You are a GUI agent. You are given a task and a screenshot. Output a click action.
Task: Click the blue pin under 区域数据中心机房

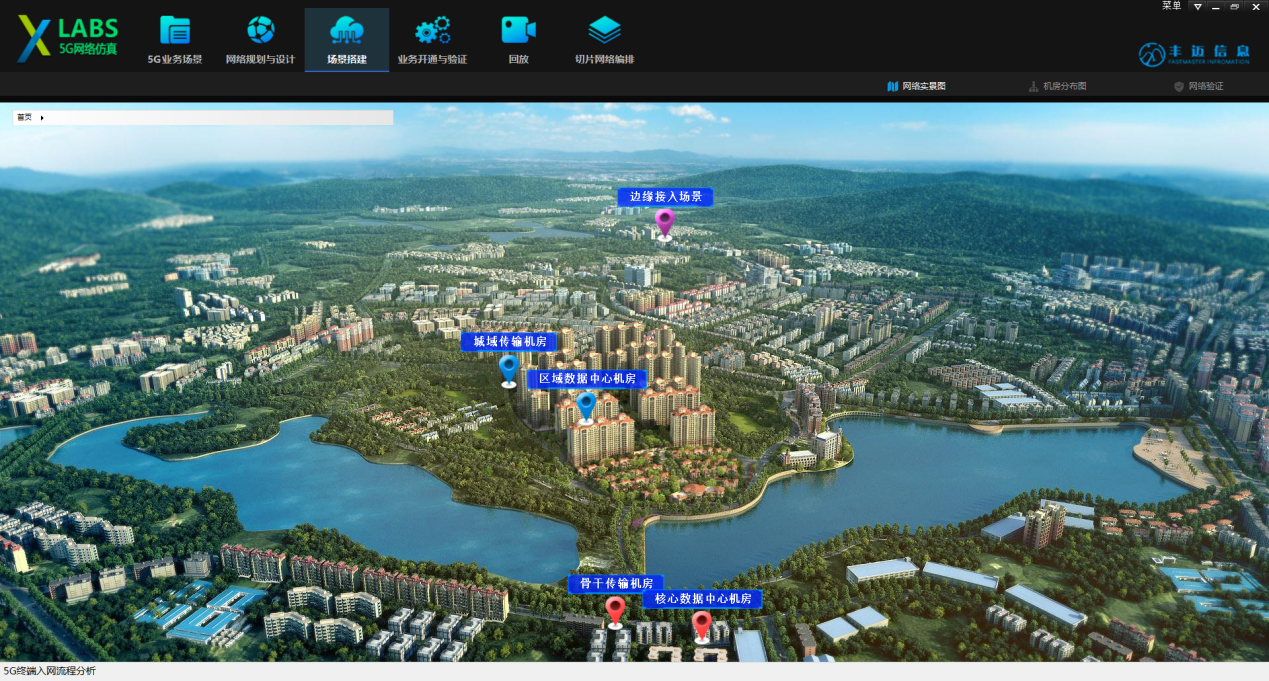[586, 406]
